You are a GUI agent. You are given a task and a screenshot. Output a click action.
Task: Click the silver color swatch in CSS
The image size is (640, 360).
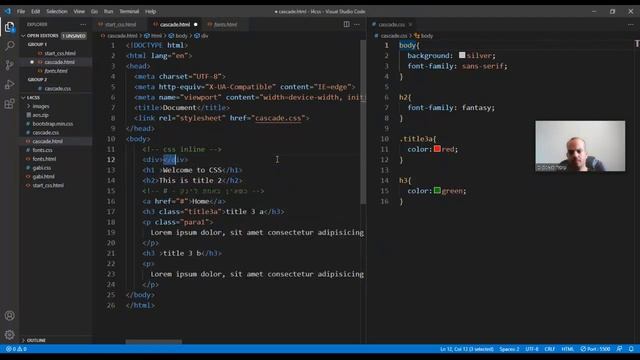tap(462, 55)
